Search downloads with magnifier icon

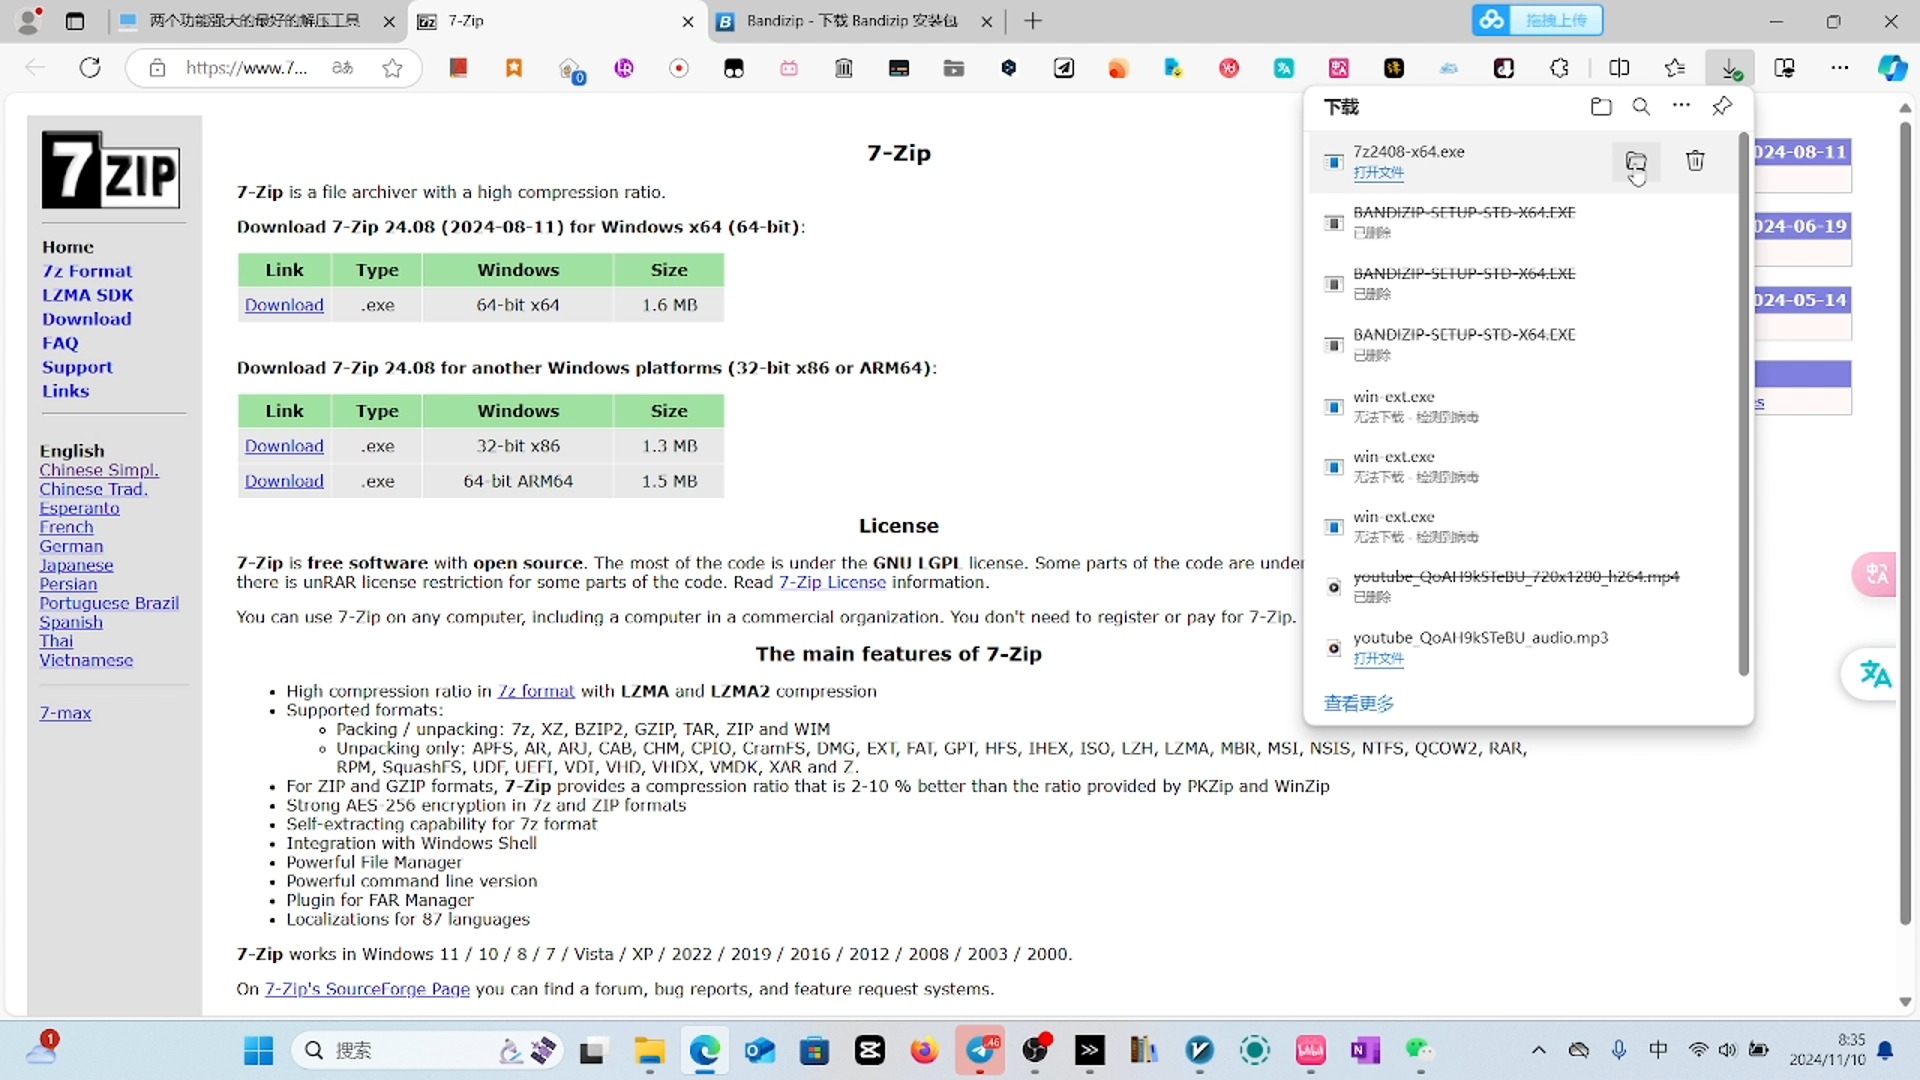click(x=1641, y=106)
